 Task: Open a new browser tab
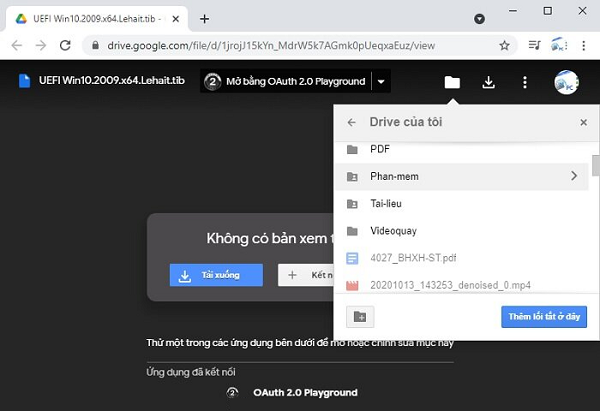click(204, 19)
